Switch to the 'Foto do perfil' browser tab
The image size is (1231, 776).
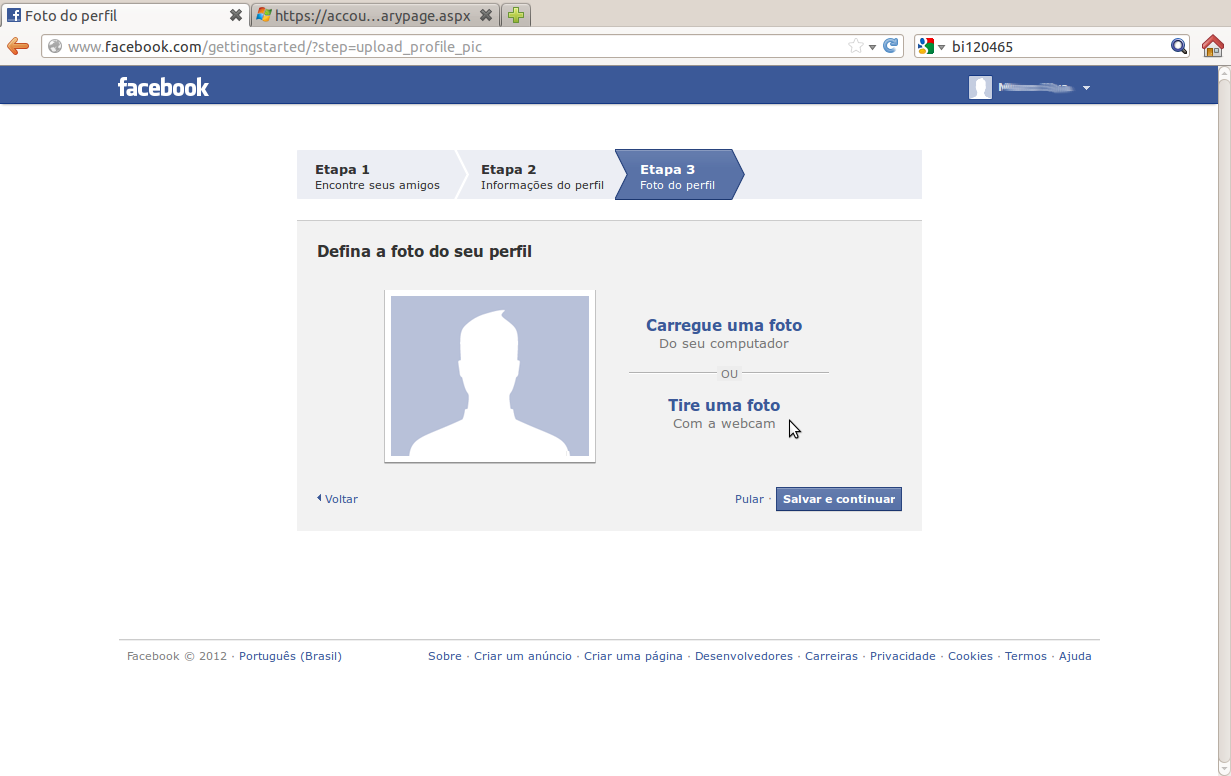coord(125,15)
